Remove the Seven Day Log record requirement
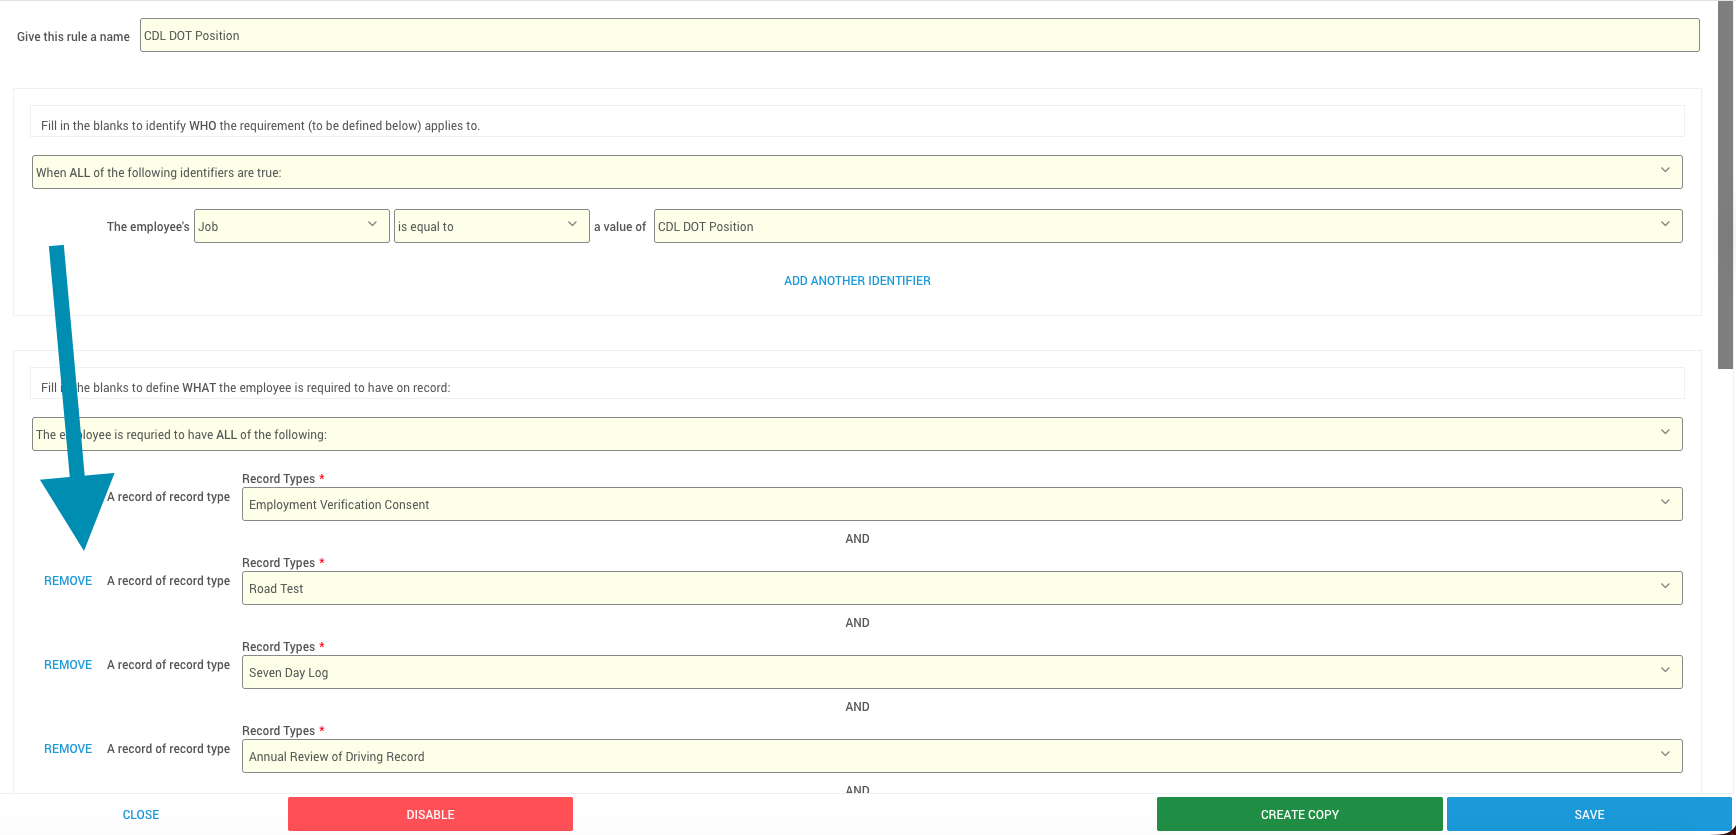1736x835 pixels. (x=68, y=665)
